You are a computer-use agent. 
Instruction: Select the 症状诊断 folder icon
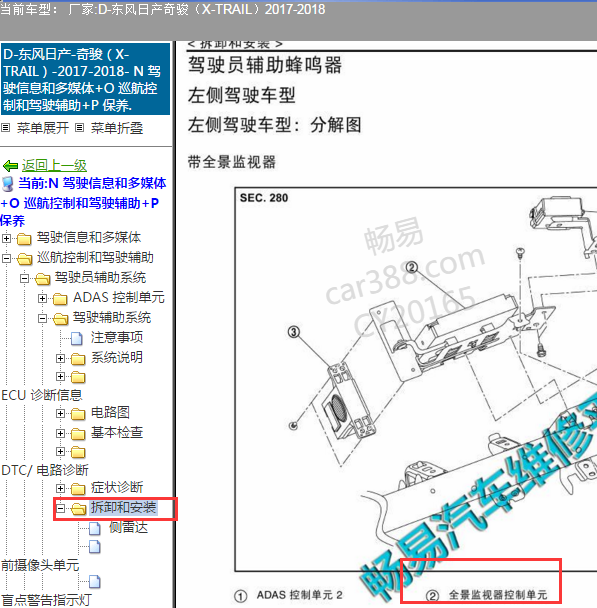click(x=78, y=489)
